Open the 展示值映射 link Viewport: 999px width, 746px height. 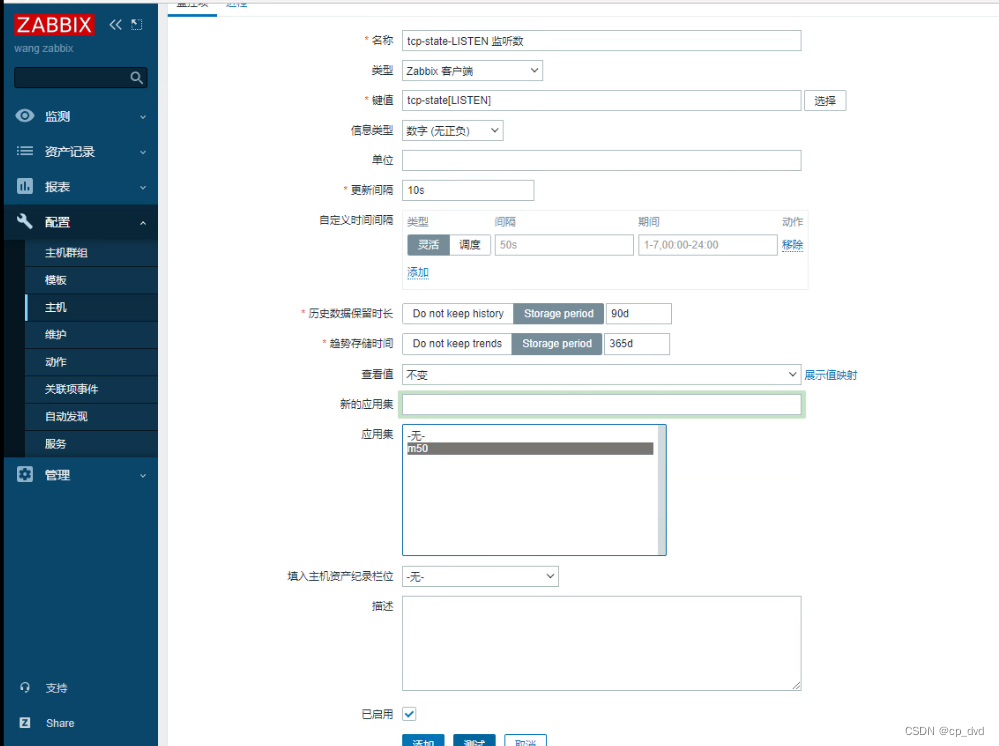[833, 374]
